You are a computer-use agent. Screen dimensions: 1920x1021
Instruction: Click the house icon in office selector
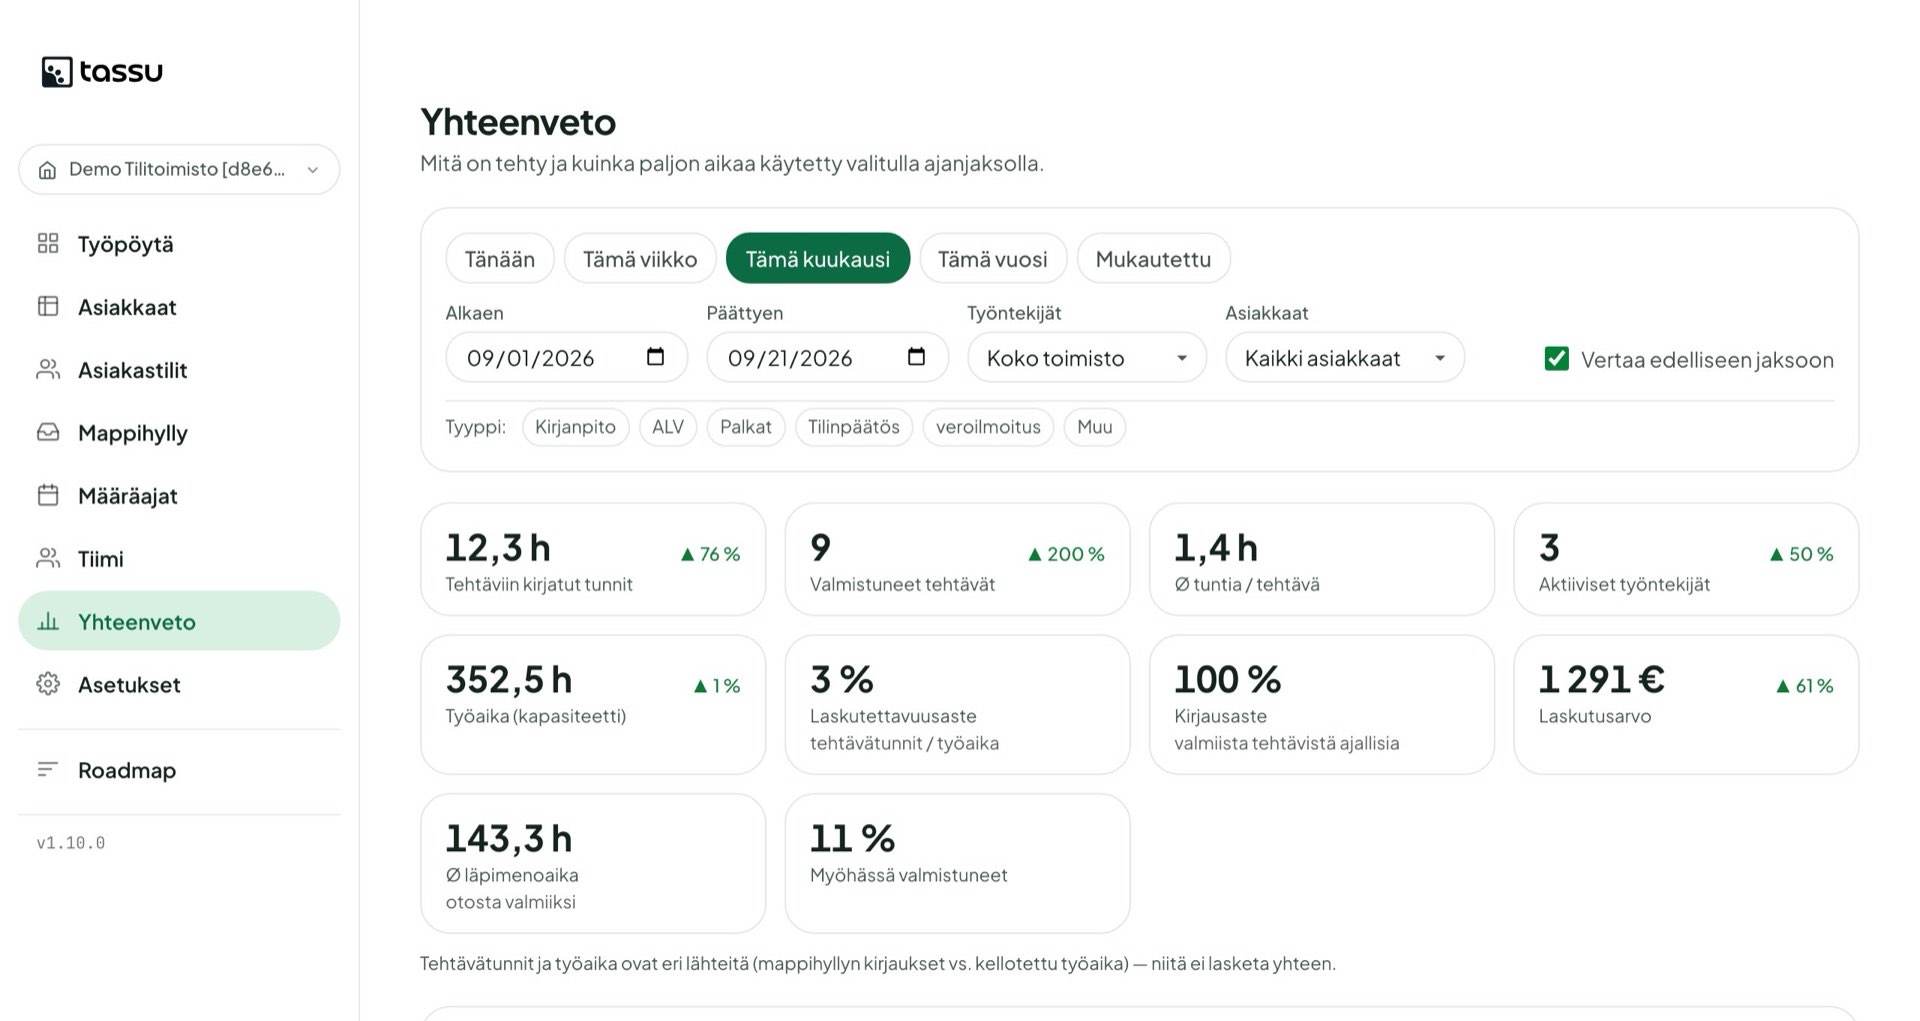tap(47, 170)
